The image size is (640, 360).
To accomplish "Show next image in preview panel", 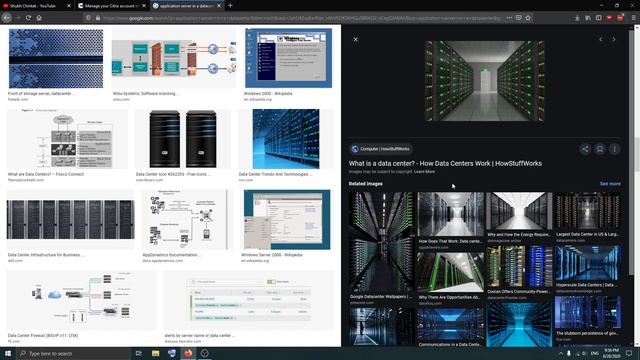I will [x=613, y=40].
